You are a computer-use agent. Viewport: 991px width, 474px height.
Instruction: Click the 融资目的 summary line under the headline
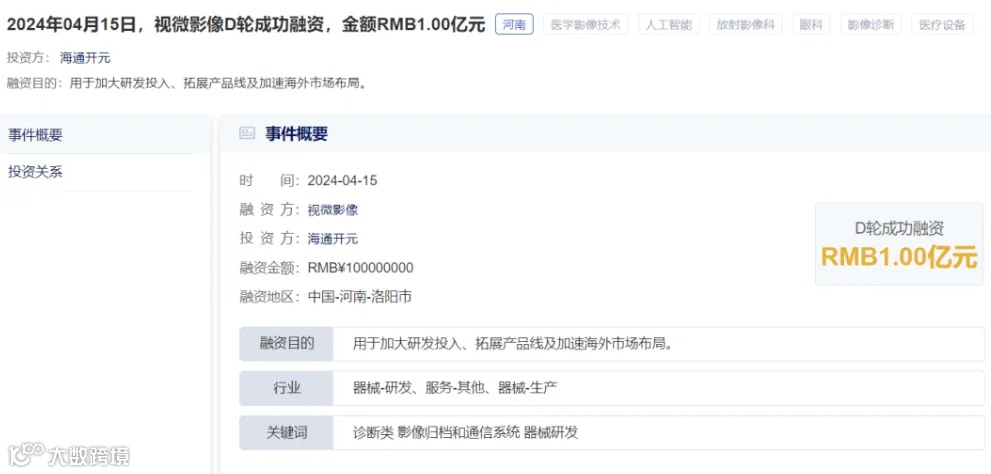187,83
